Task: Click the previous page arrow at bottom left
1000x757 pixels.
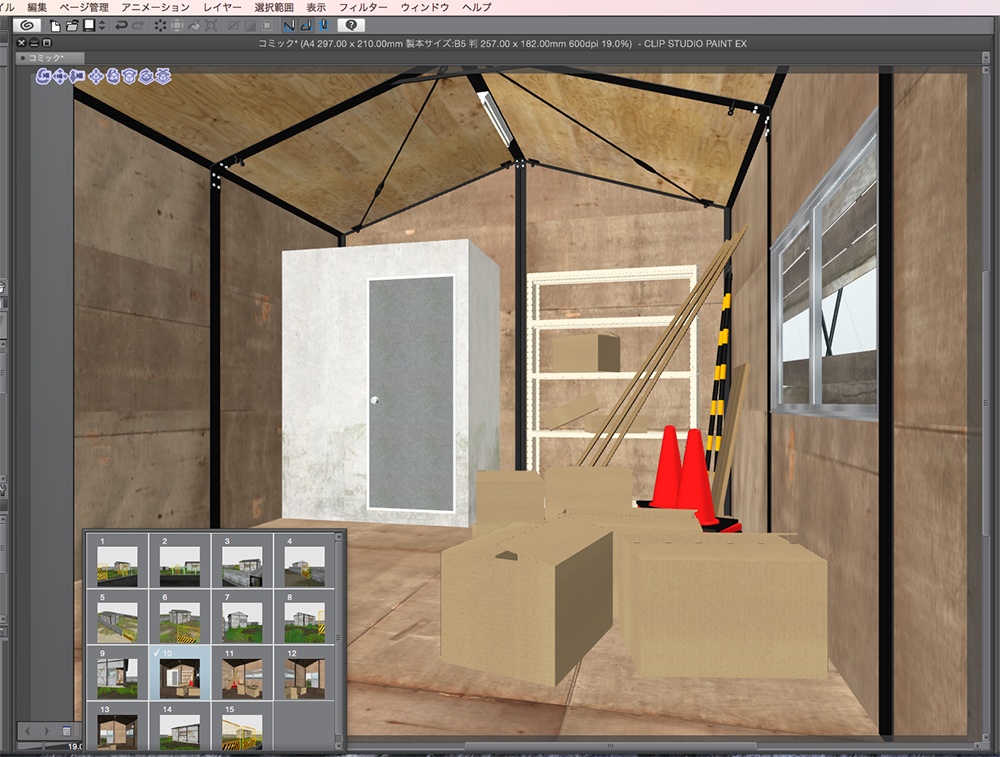Action: 27,730
